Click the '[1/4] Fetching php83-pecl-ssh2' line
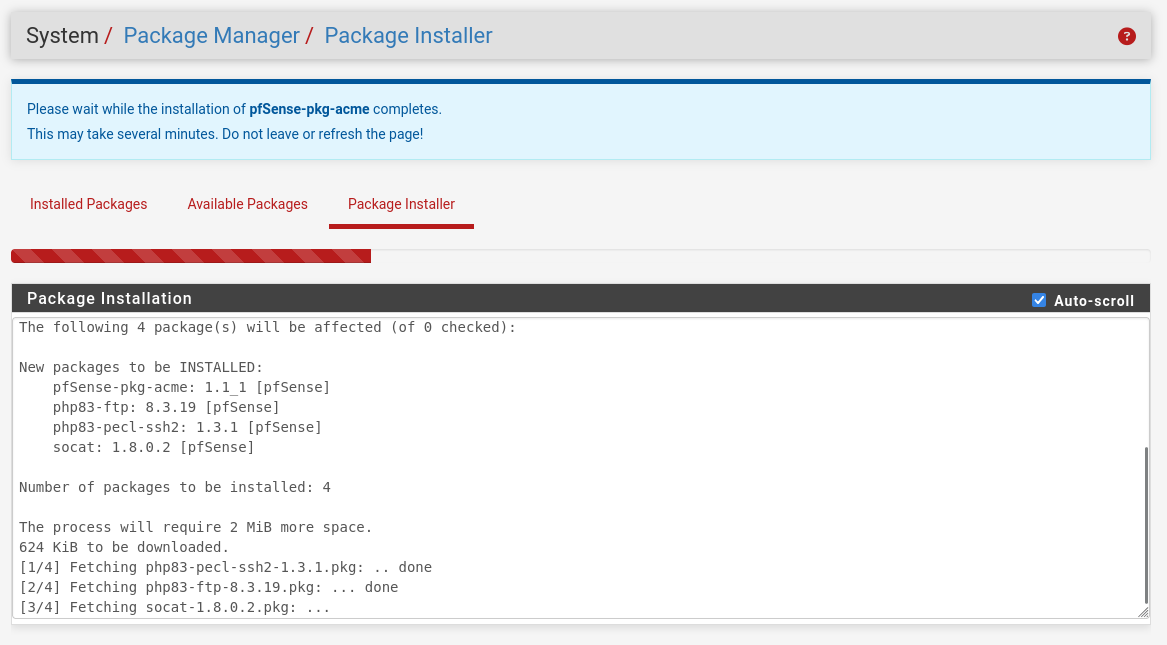The height and width of the screenshot is (645, 1167). pos(226,568)
